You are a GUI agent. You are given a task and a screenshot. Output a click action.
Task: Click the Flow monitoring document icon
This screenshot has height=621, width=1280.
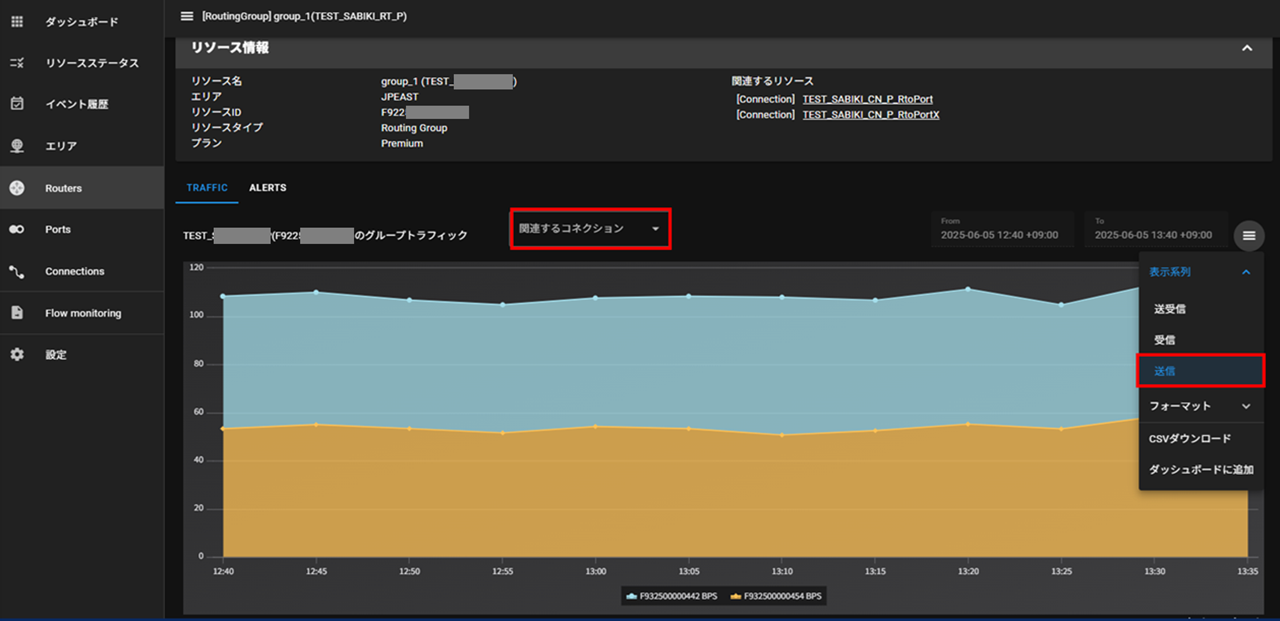17,313
